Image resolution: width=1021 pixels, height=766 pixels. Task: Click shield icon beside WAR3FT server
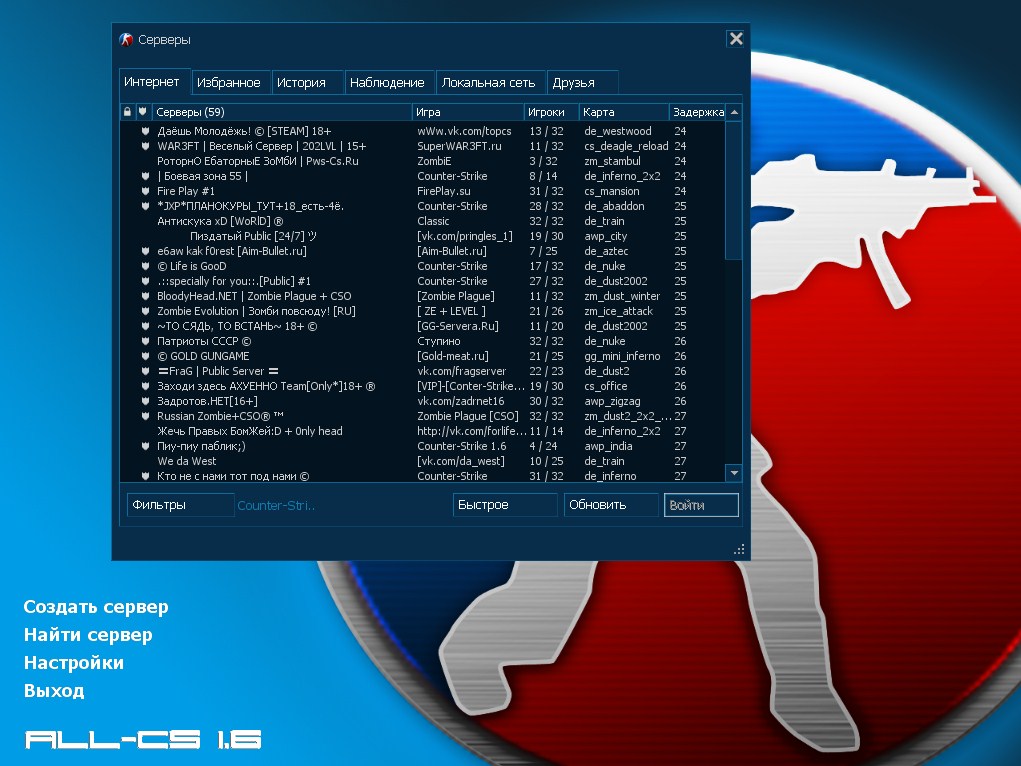[x=146, y=147]
